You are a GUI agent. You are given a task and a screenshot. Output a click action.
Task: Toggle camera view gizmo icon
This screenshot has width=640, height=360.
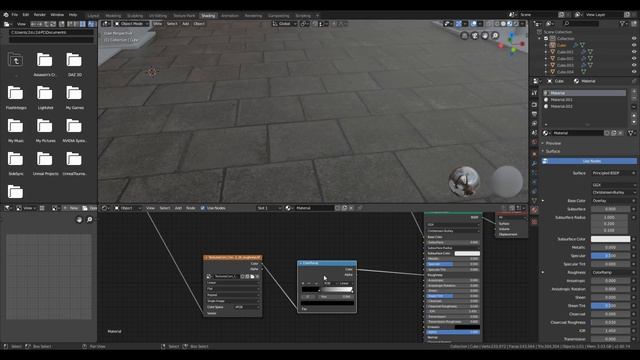[x=474, y=36]
